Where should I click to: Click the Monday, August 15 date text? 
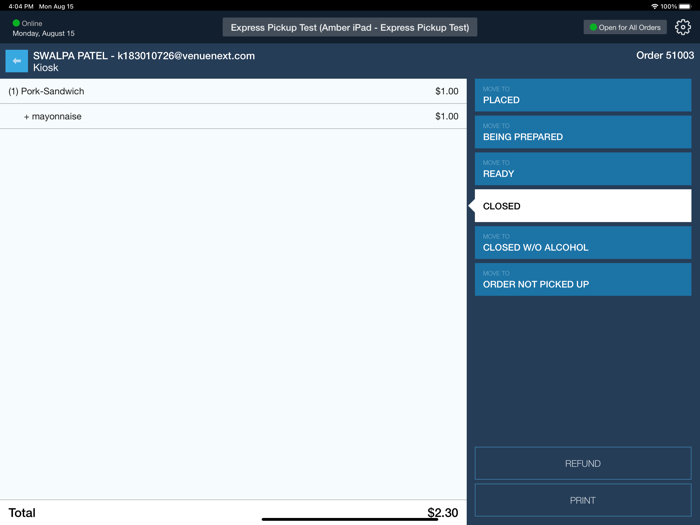pyautogui.click(x=43, y=33)
